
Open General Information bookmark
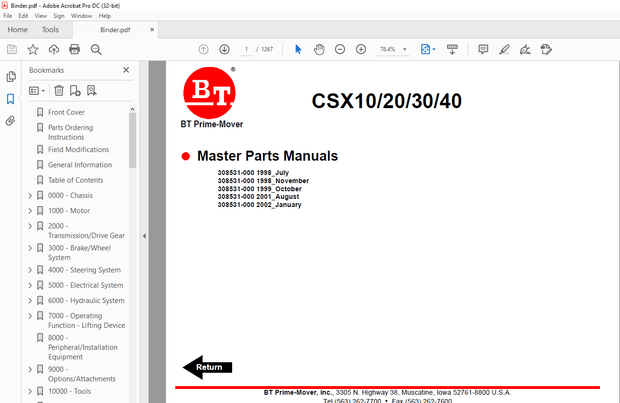coord(80,165)
